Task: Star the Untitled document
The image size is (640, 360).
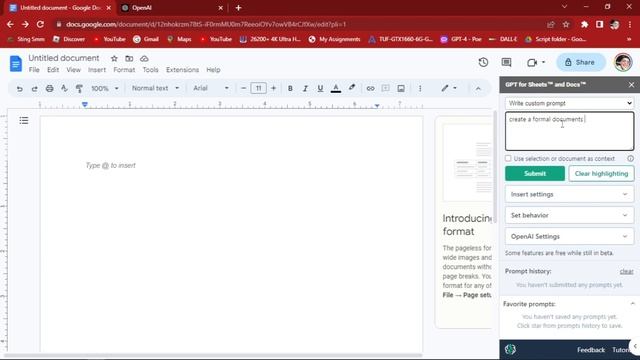Action: tap(114, 59)
